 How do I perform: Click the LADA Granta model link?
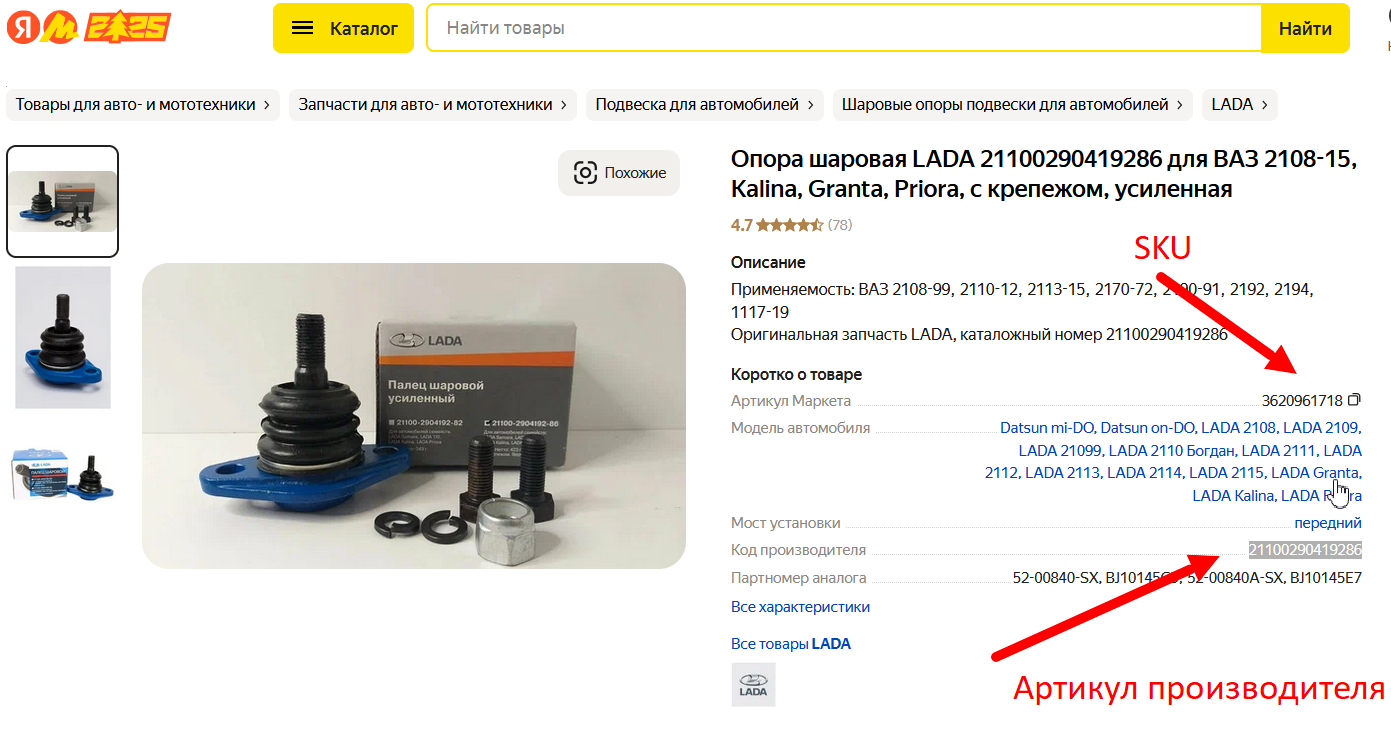[1314, 473]
